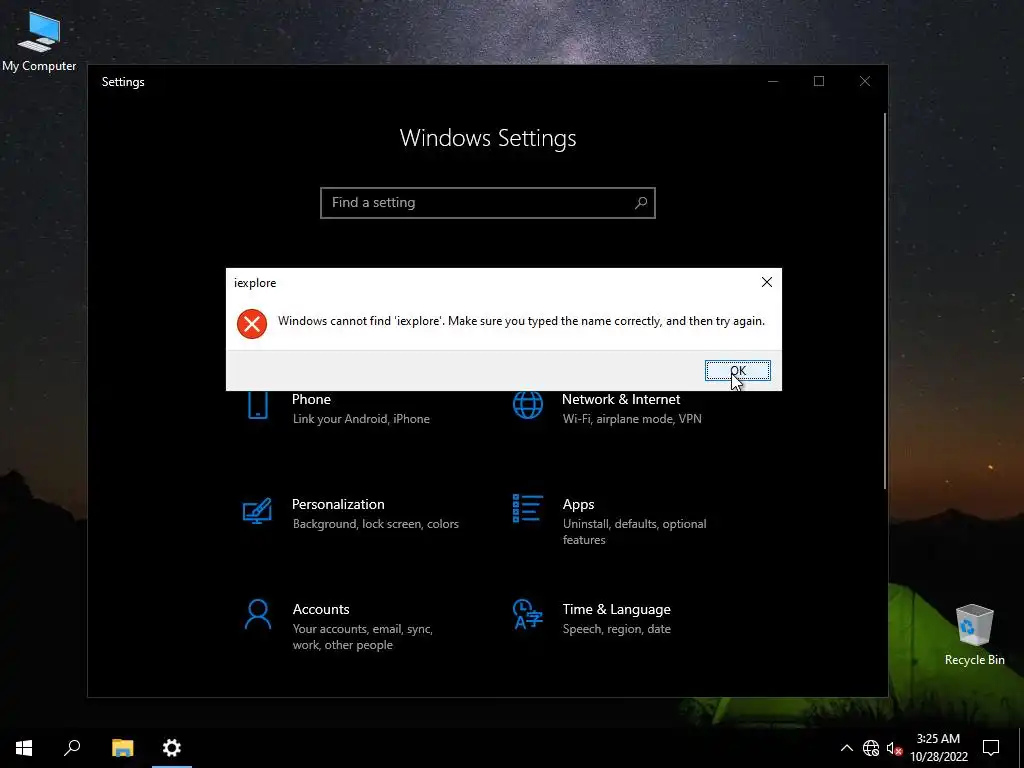The image size is (1024, 768).
Task: Open Time & Language settings label
Action: (616, 609)
